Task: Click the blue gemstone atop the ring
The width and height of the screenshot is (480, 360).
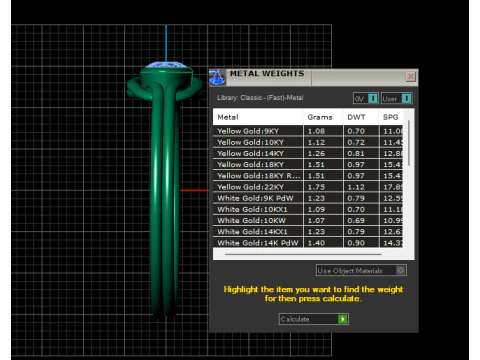Action: point(166,65)
